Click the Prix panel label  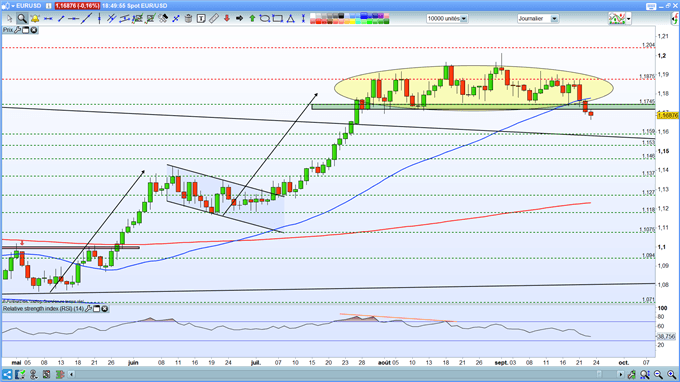[x=8, y=30]
